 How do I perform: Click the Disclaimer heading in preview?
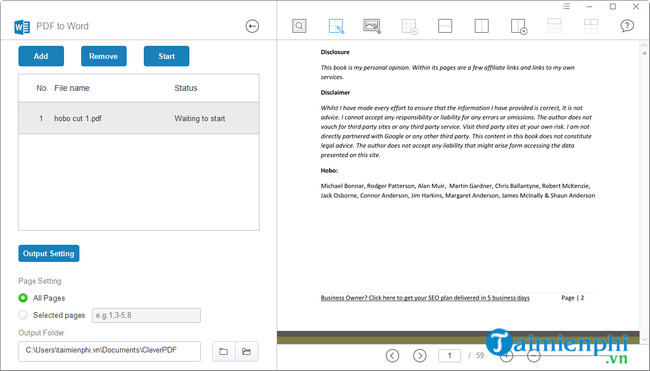point(335,92)
